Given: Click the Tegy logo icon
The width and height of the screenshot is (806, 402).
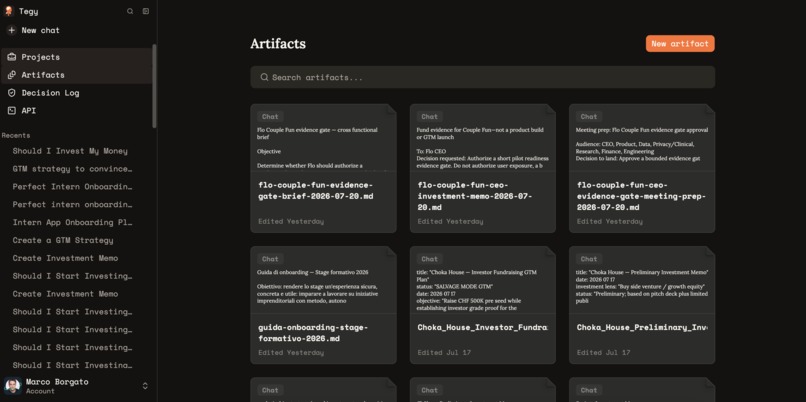Looking at the screenshot, I should (9, 11).
